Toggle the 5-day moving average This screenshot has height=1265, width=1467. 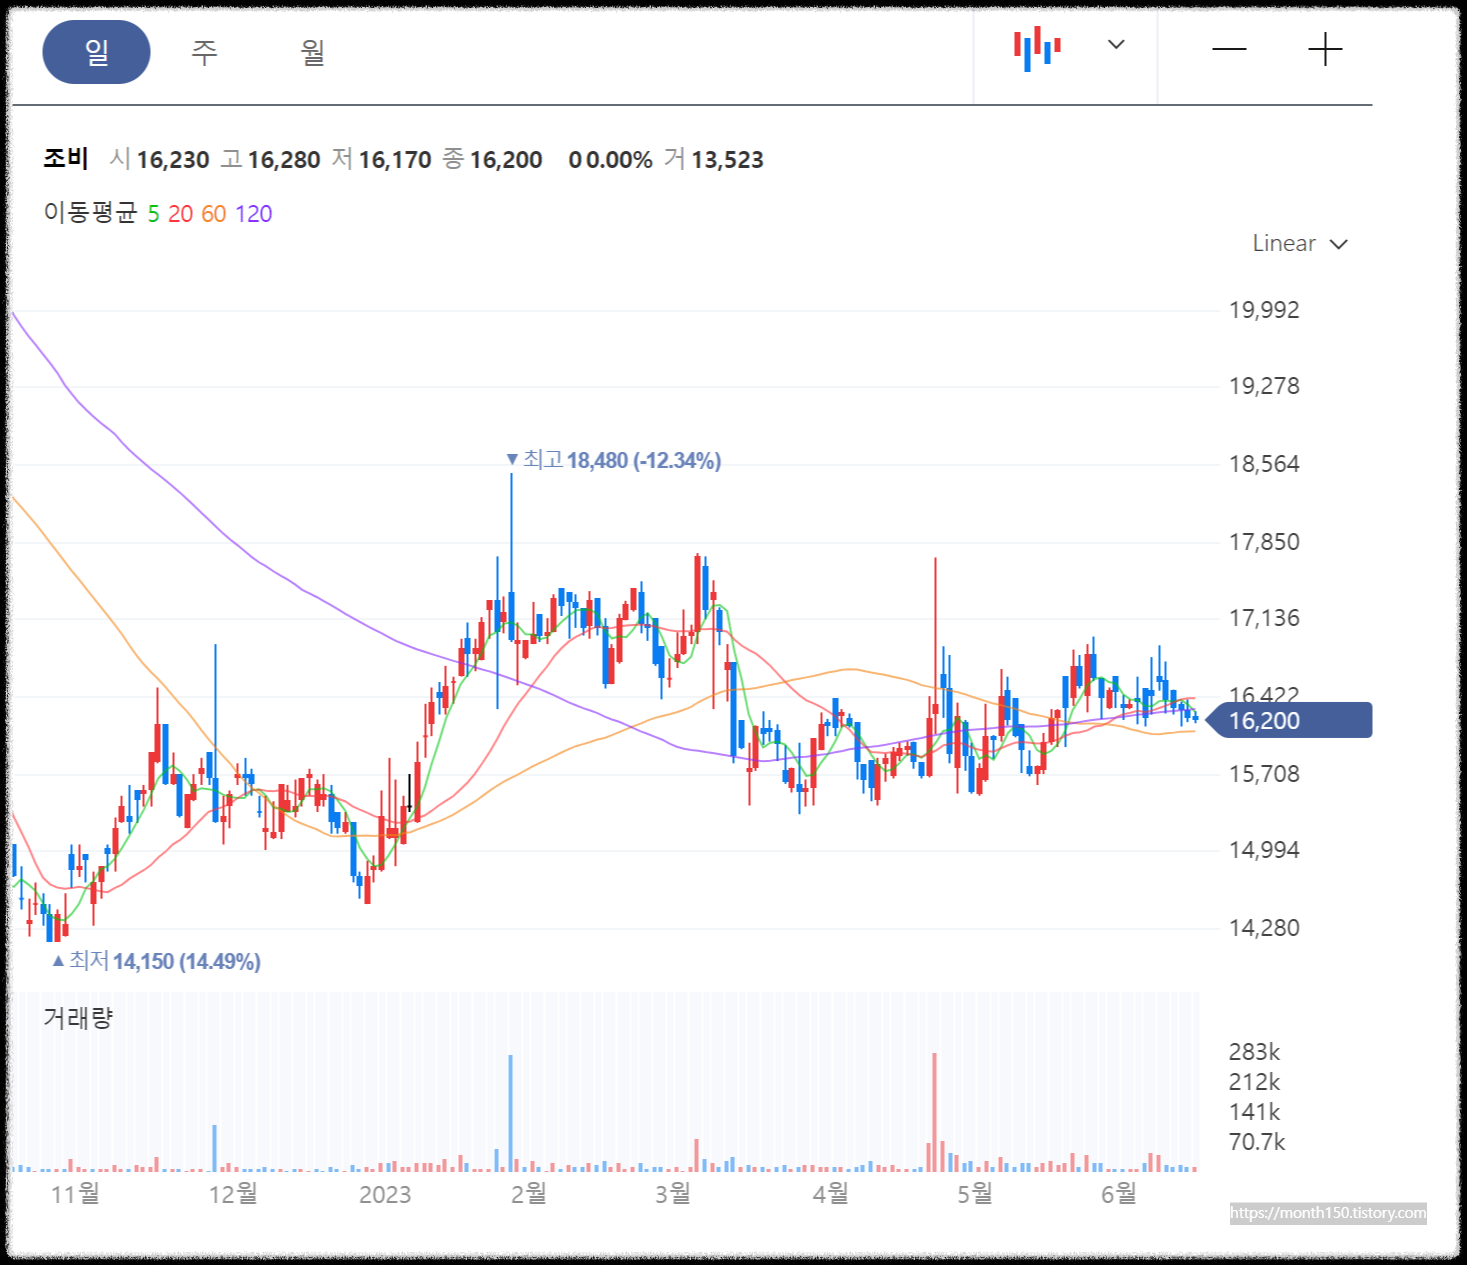(153, 214)
